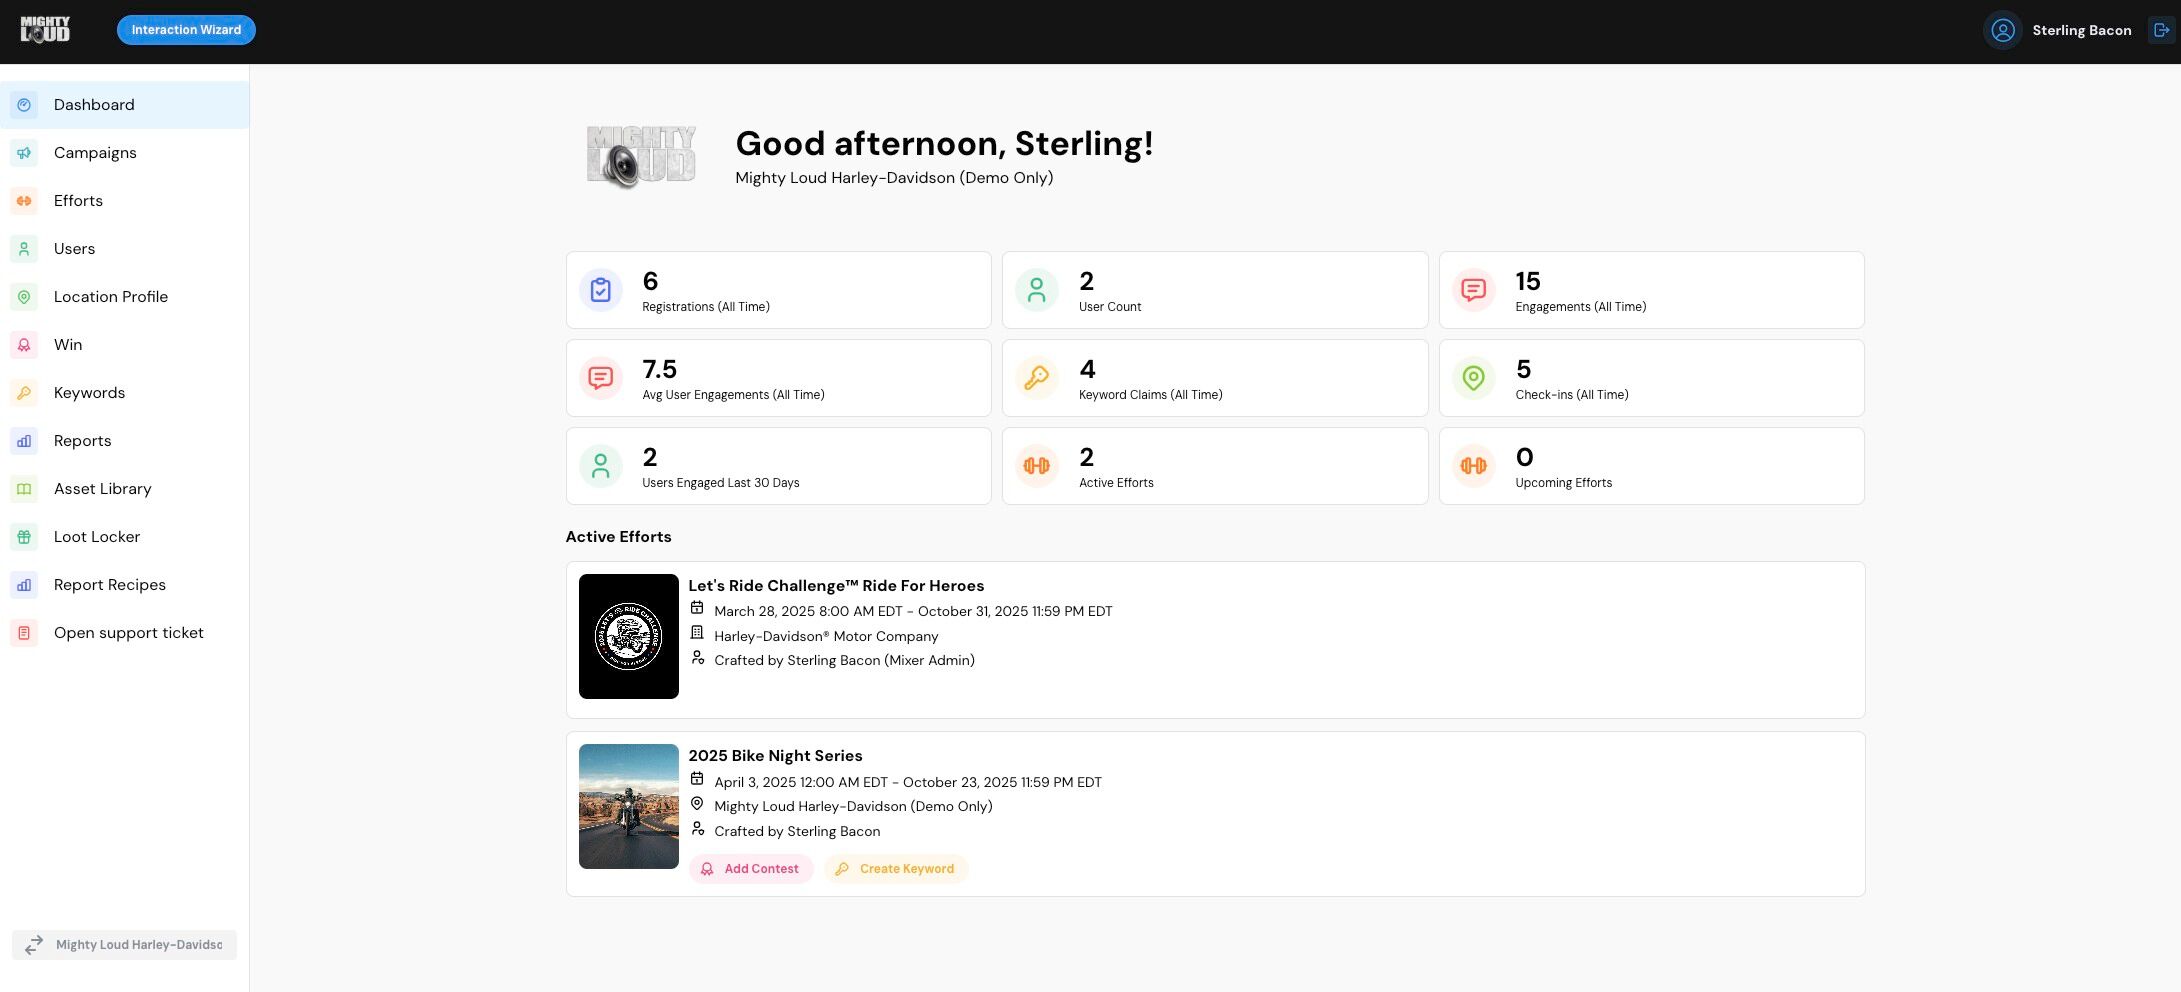This screenshot has height=992, width=2181.
Task: Click Sterling Bacon username in header
Action: coord(2082,30)
